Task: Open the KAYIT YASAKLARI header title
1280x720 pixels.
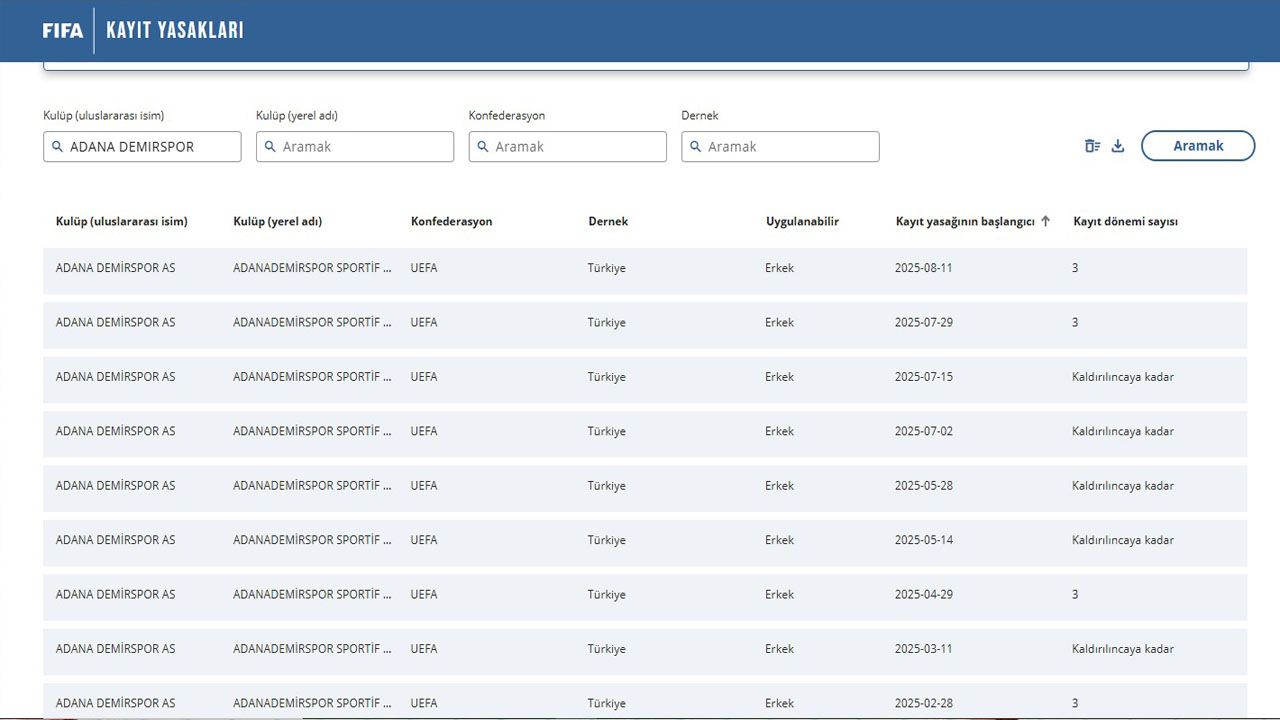Action: coord(175,31)
